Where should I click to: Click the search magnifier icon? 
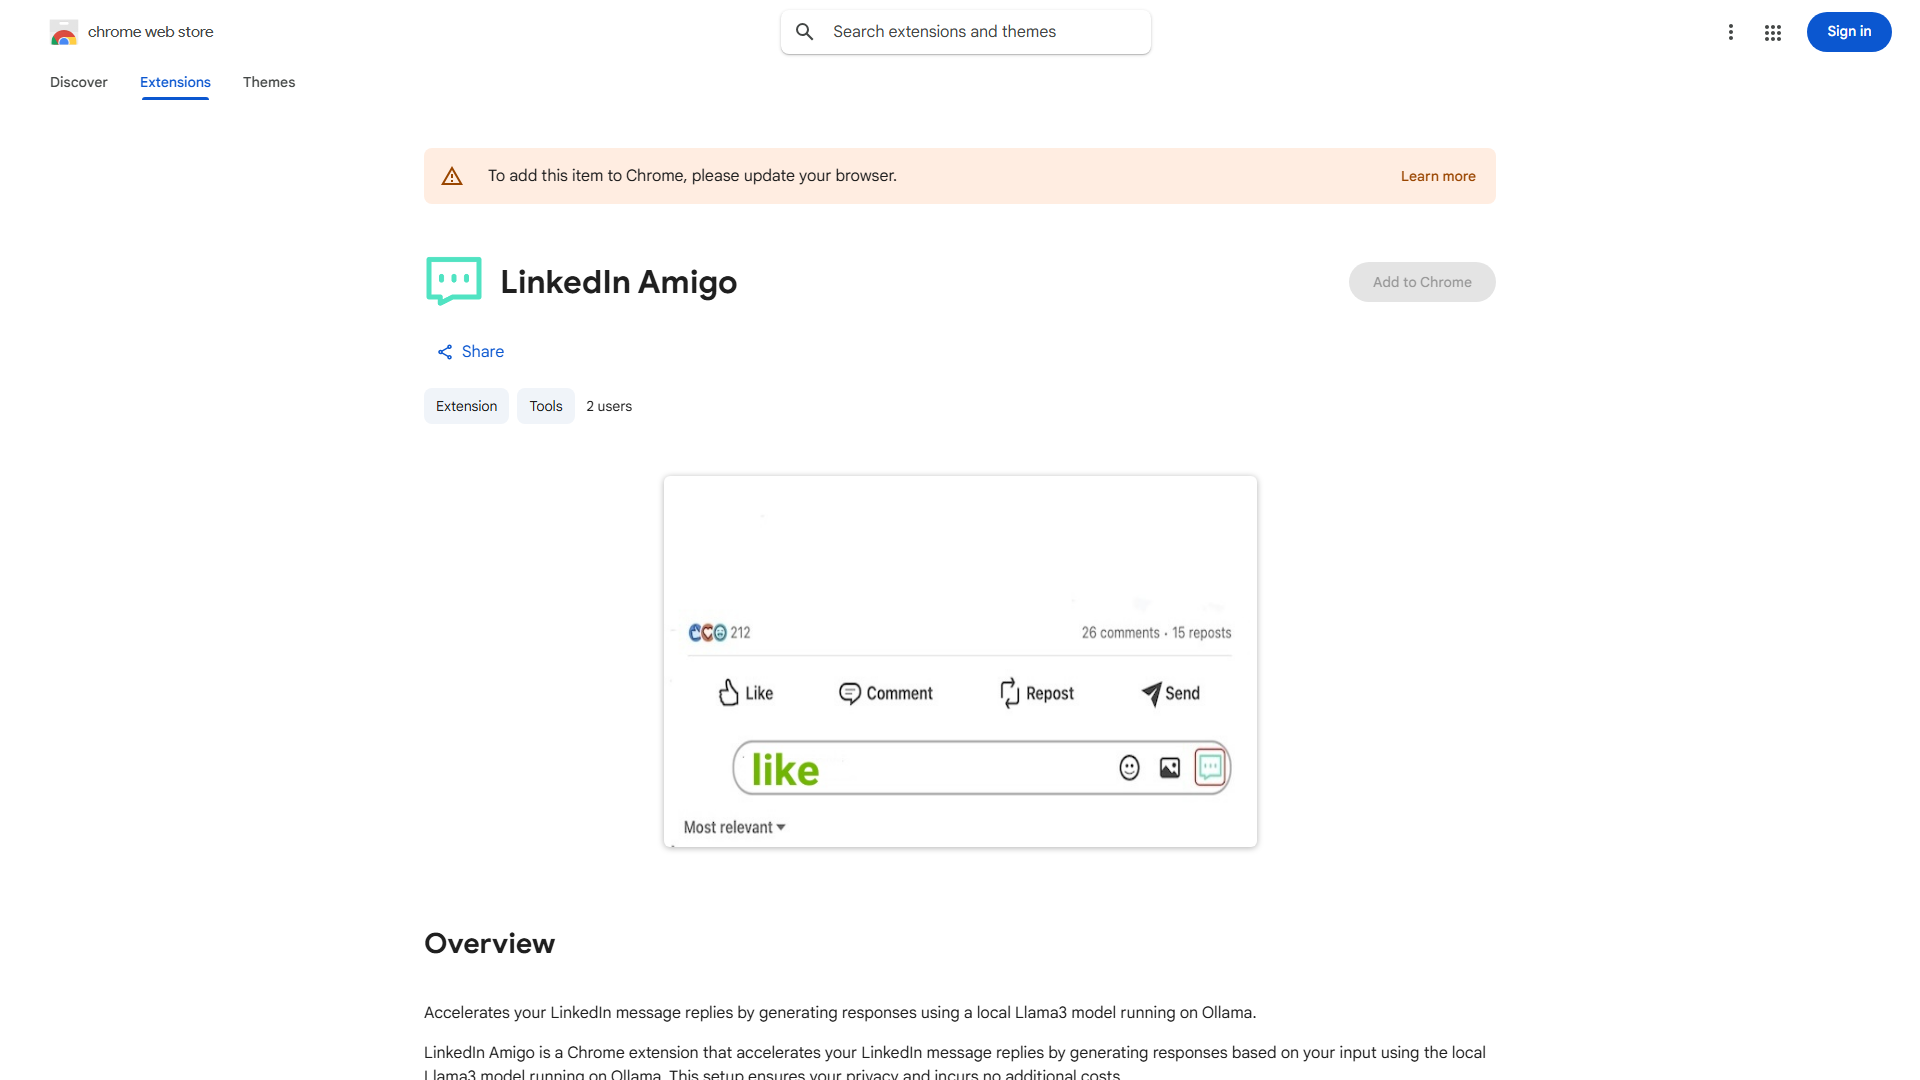(805, 31)
